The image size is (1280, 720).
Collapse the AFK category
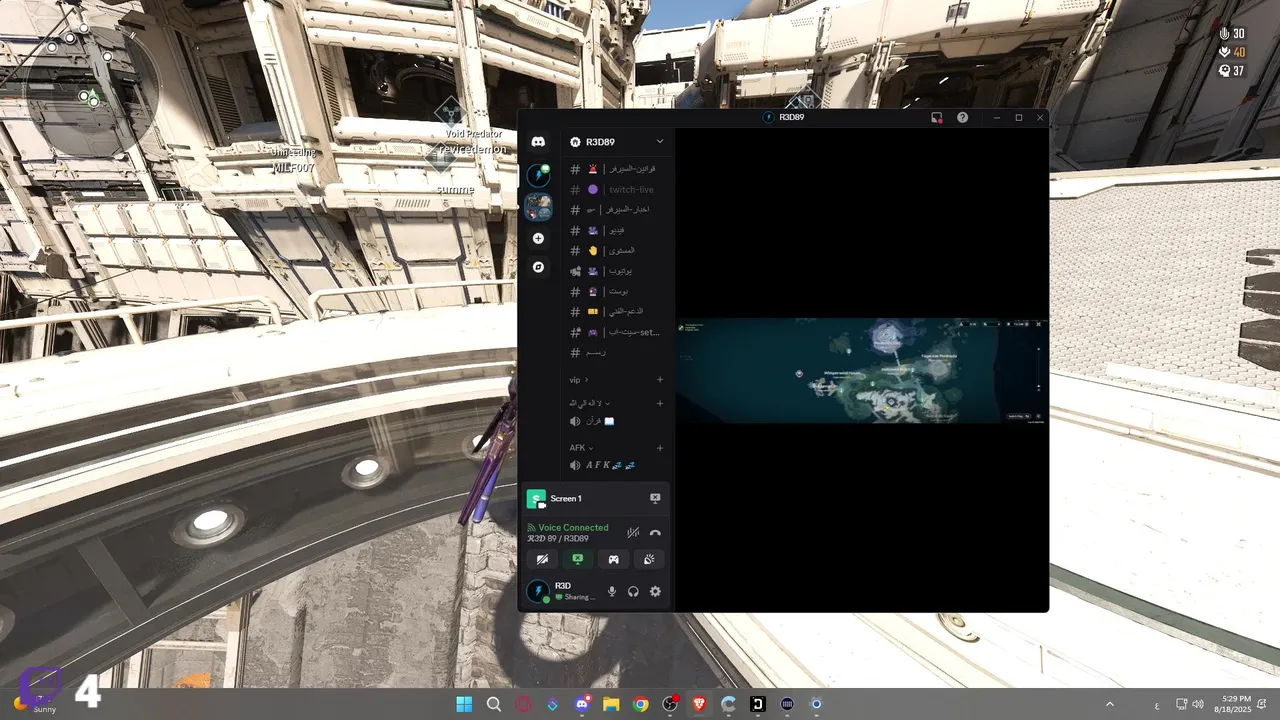(581, 448)
